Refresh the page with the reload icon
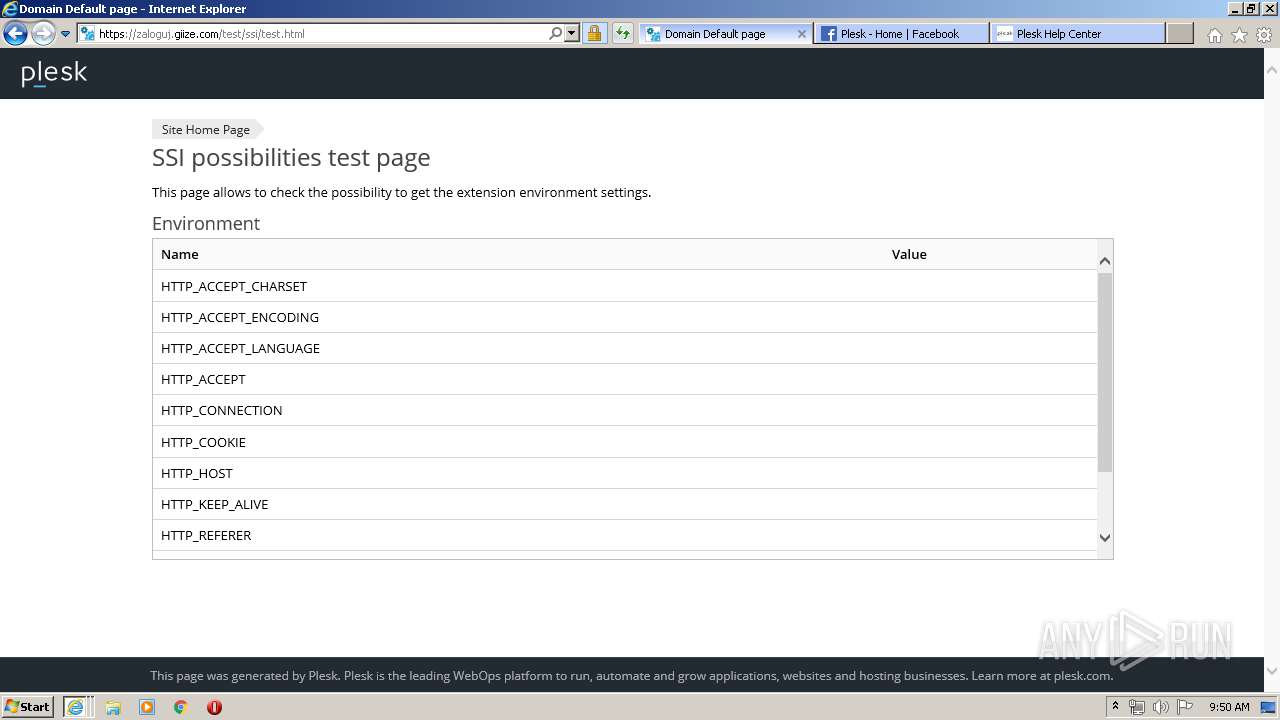Viewport: 1280px width, 720px height. (623, 33)
